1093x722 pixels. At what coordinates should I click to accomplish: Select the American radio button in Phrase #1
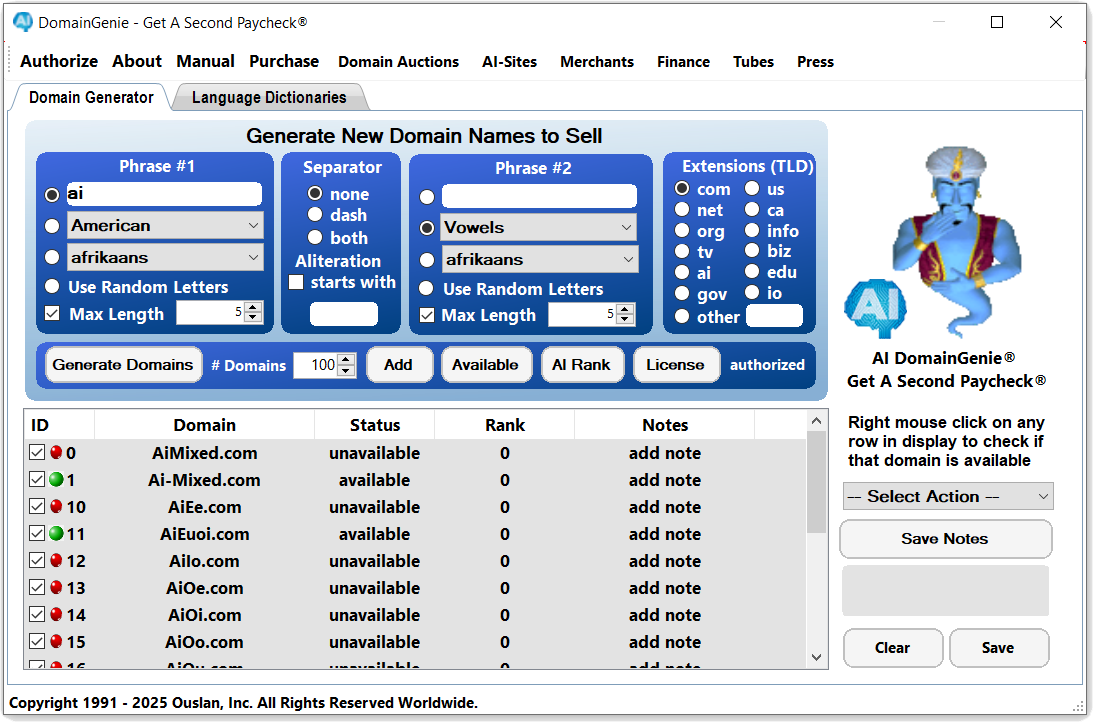[52, 226]
